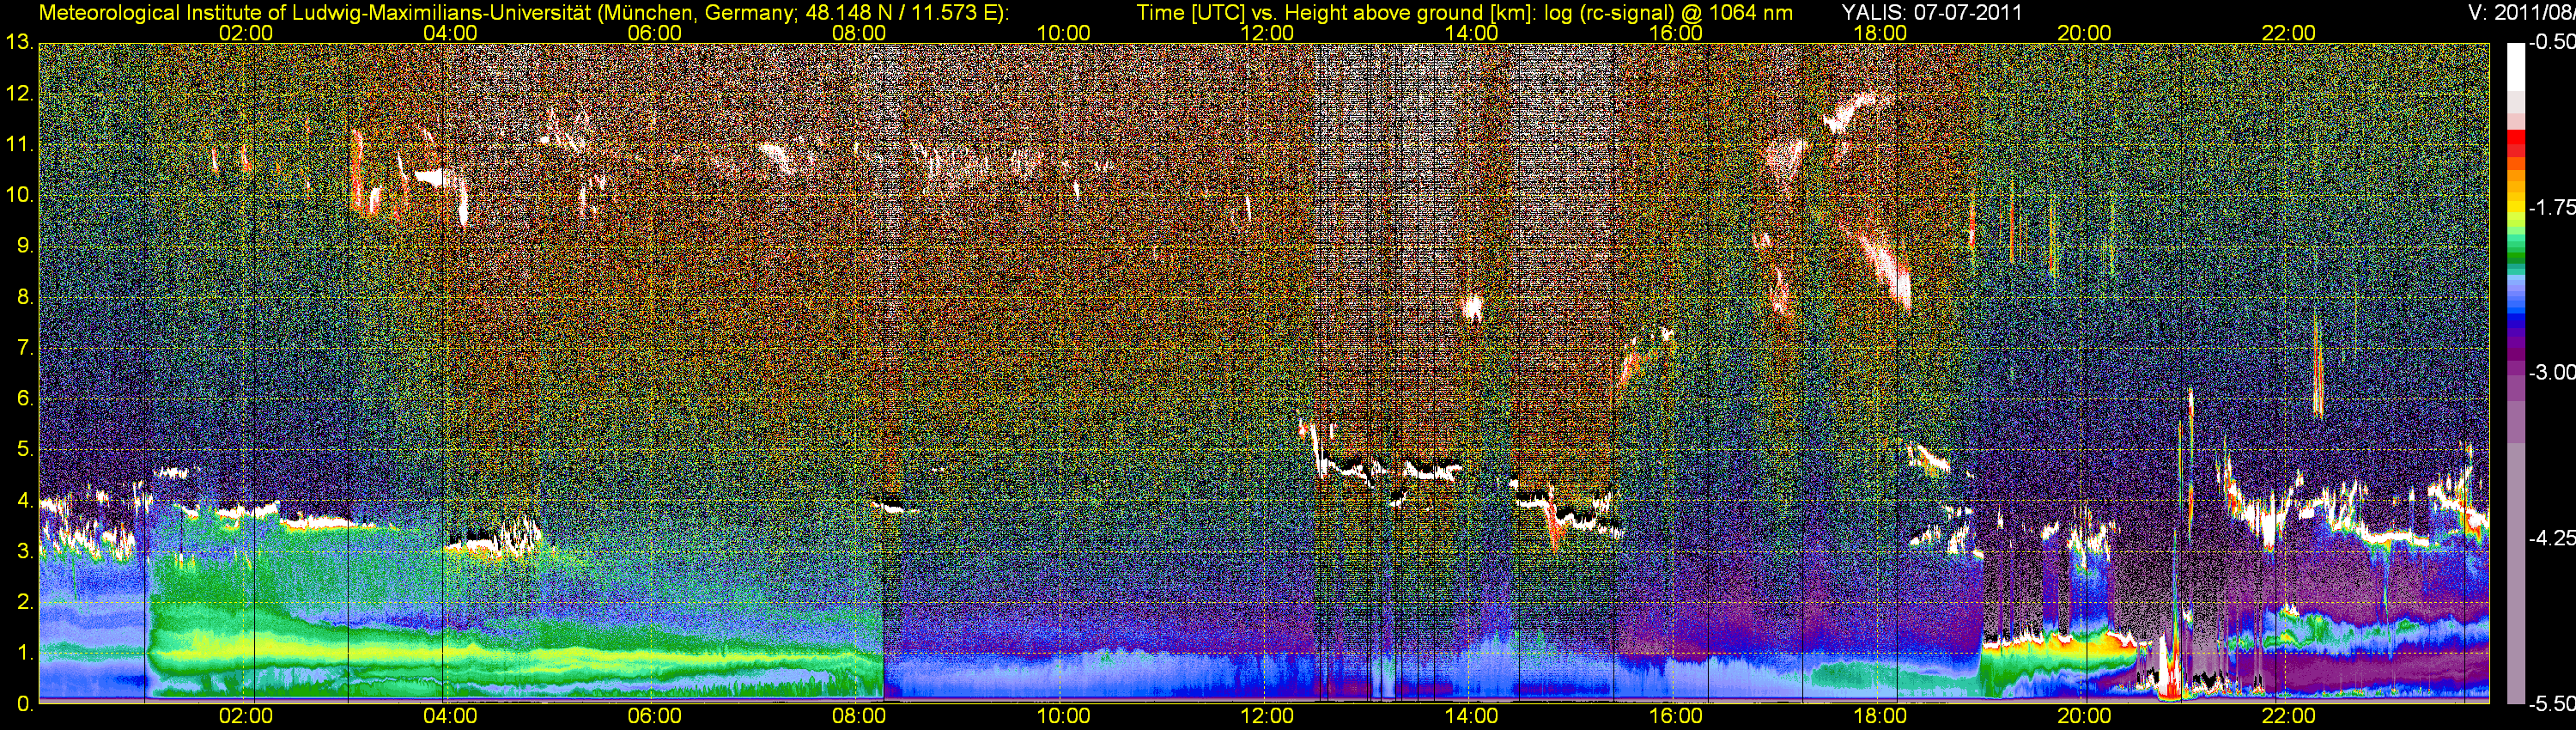Click the 12. km height axis label
2576x730 pixels.
tap(20, 94)
